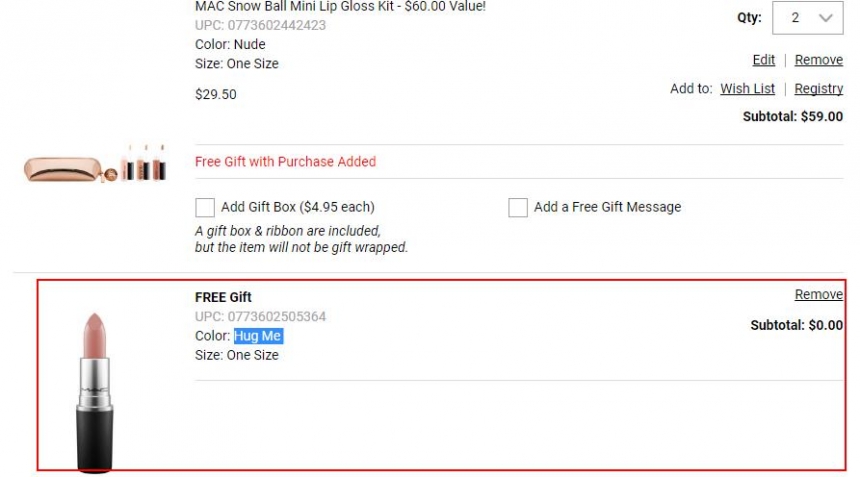Click the MAC lipstick free gift image

94,392
